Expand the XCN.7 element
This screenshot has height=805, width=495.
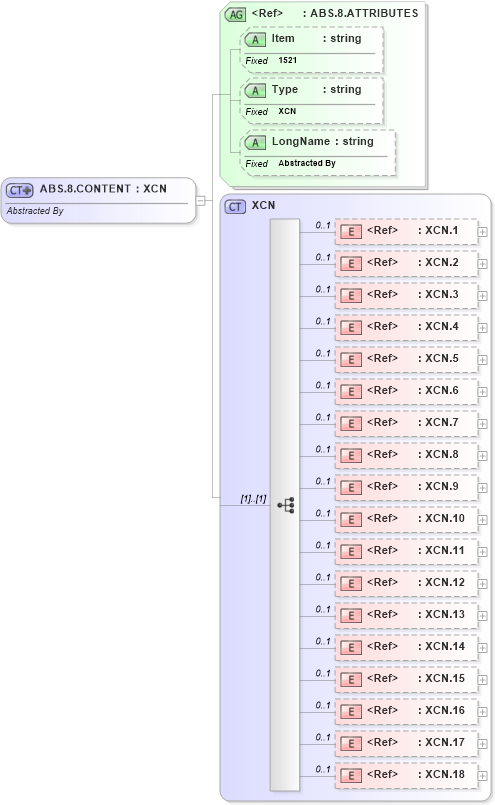click(x=482, y=424)
